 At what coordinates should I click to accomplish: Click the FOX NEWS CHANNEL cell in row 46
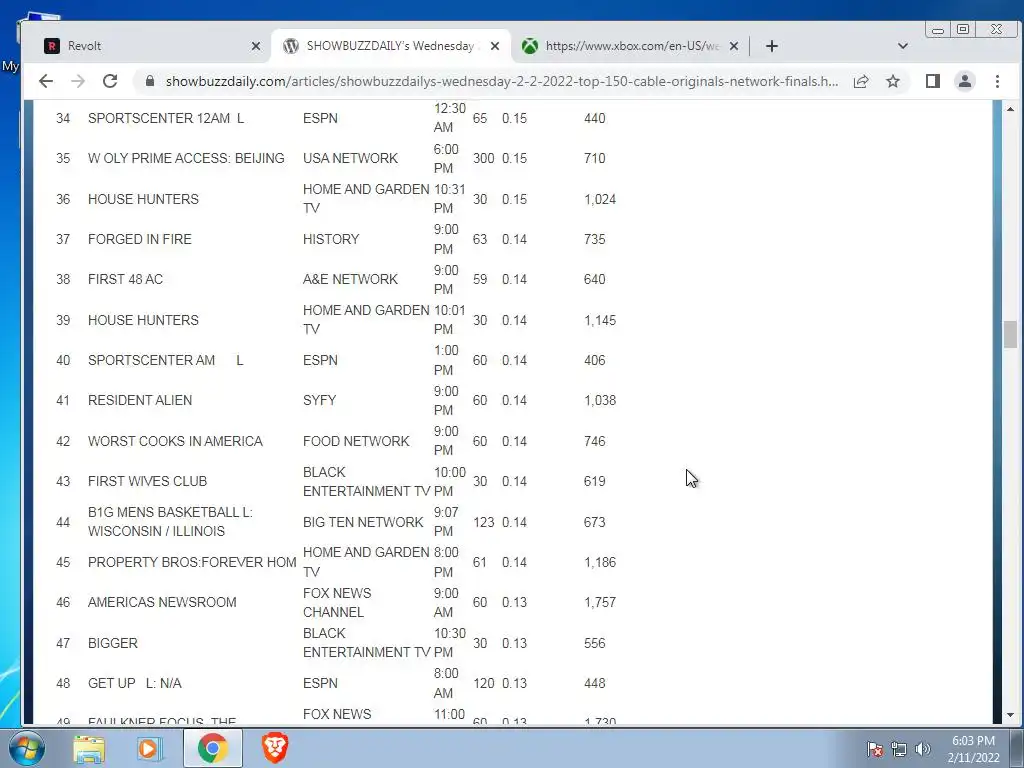(337, 602)
